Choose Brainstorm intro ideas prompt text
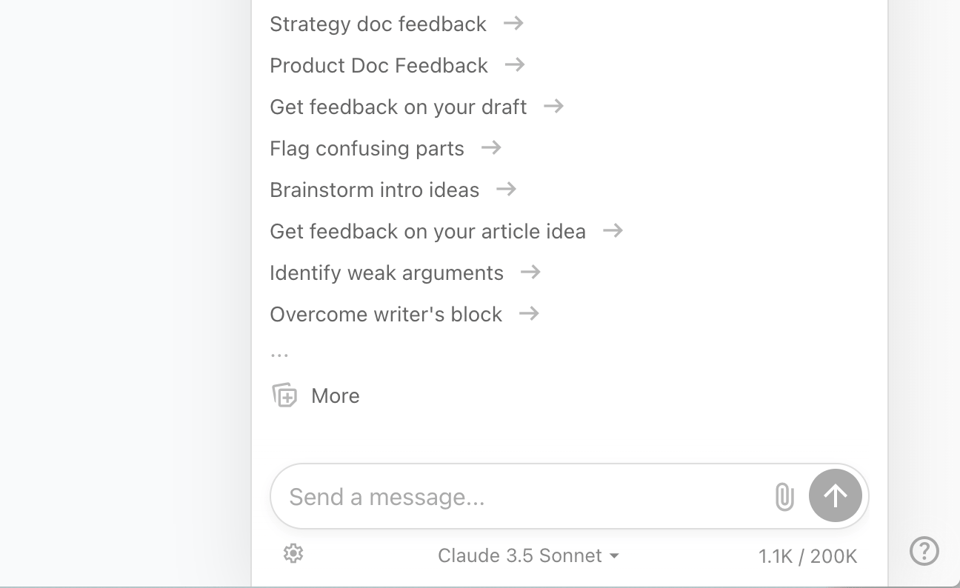Viewport: 960px width, 588px height. tap(374, 190)
